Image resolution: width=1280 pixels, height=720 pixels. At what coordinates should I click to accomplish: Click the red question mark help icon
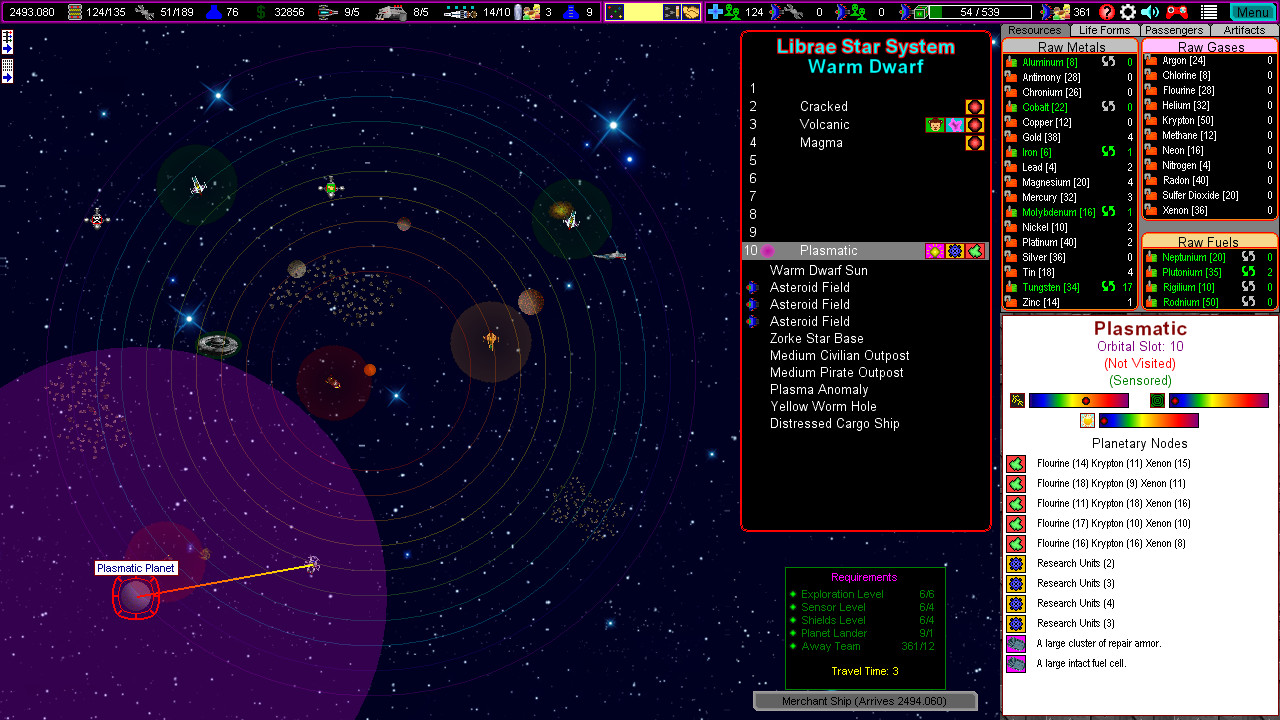[x=1106, y=13]
